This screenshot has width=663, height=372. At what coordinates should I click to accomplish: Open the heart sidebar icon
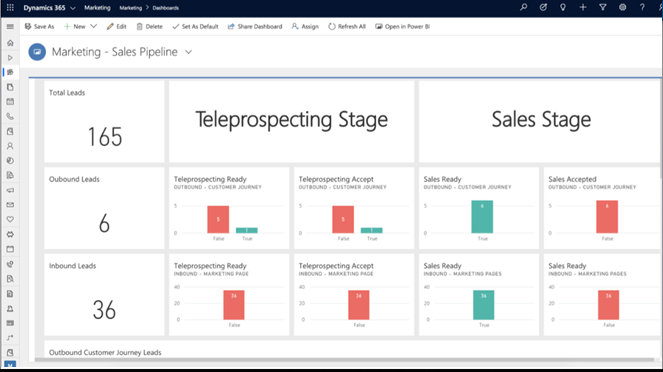[10, 219]
